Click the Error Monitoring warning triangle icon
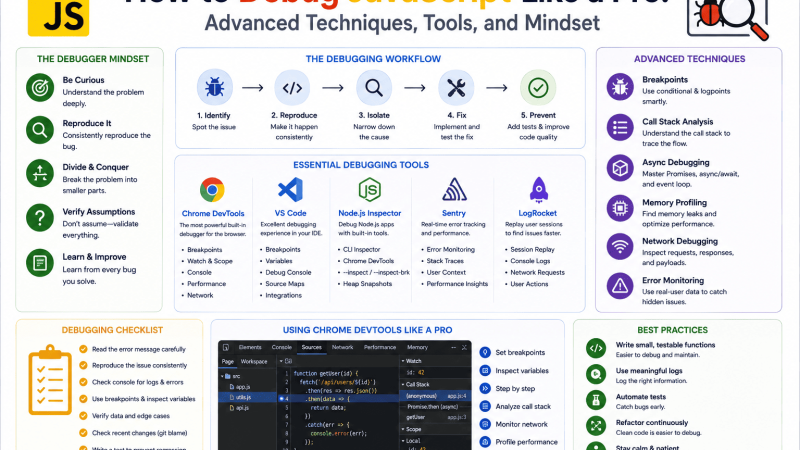 [620, 286]
